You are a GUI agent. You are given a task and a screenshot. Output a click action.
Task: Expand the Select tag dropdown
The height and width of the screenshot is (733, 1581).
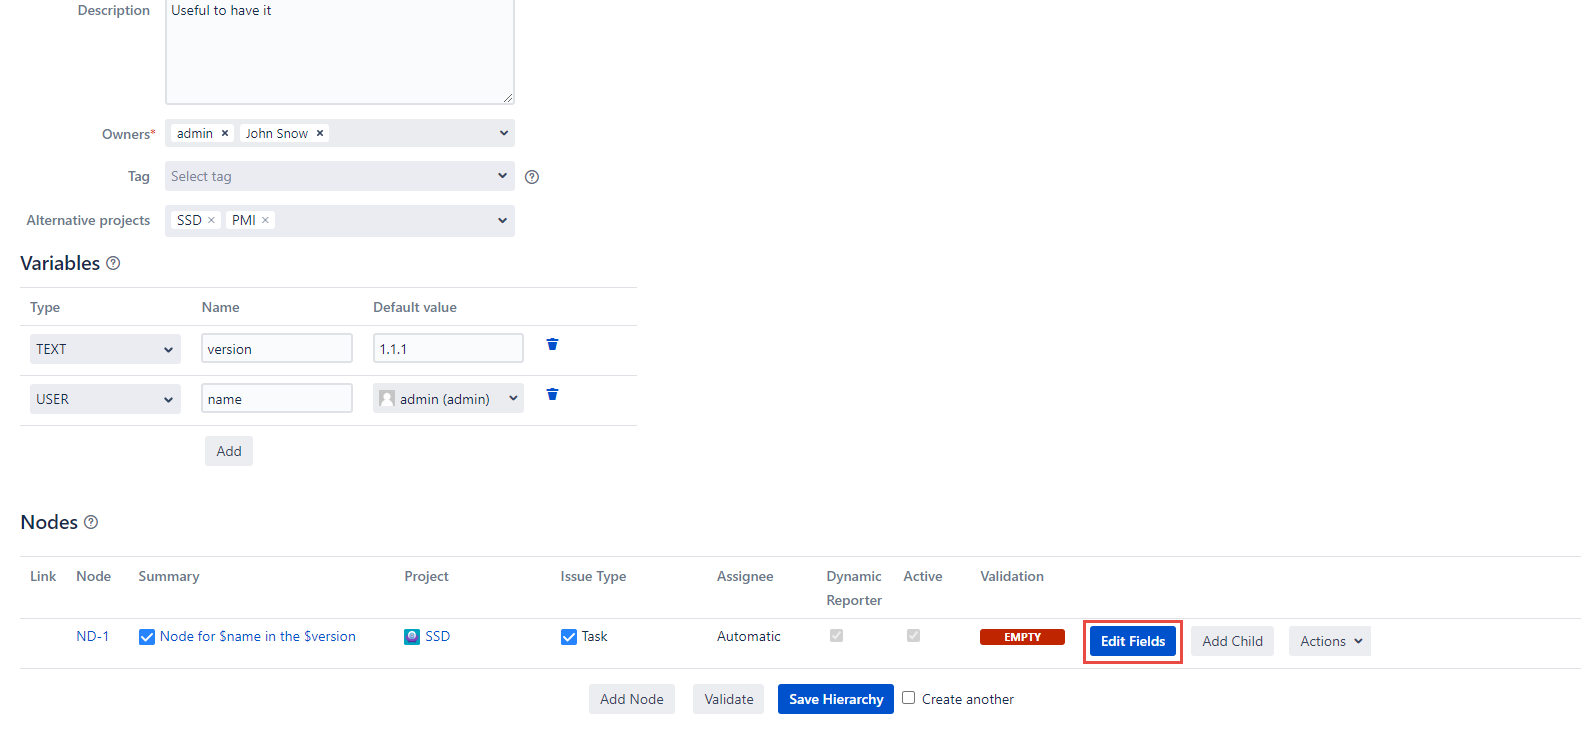[339, 176]
